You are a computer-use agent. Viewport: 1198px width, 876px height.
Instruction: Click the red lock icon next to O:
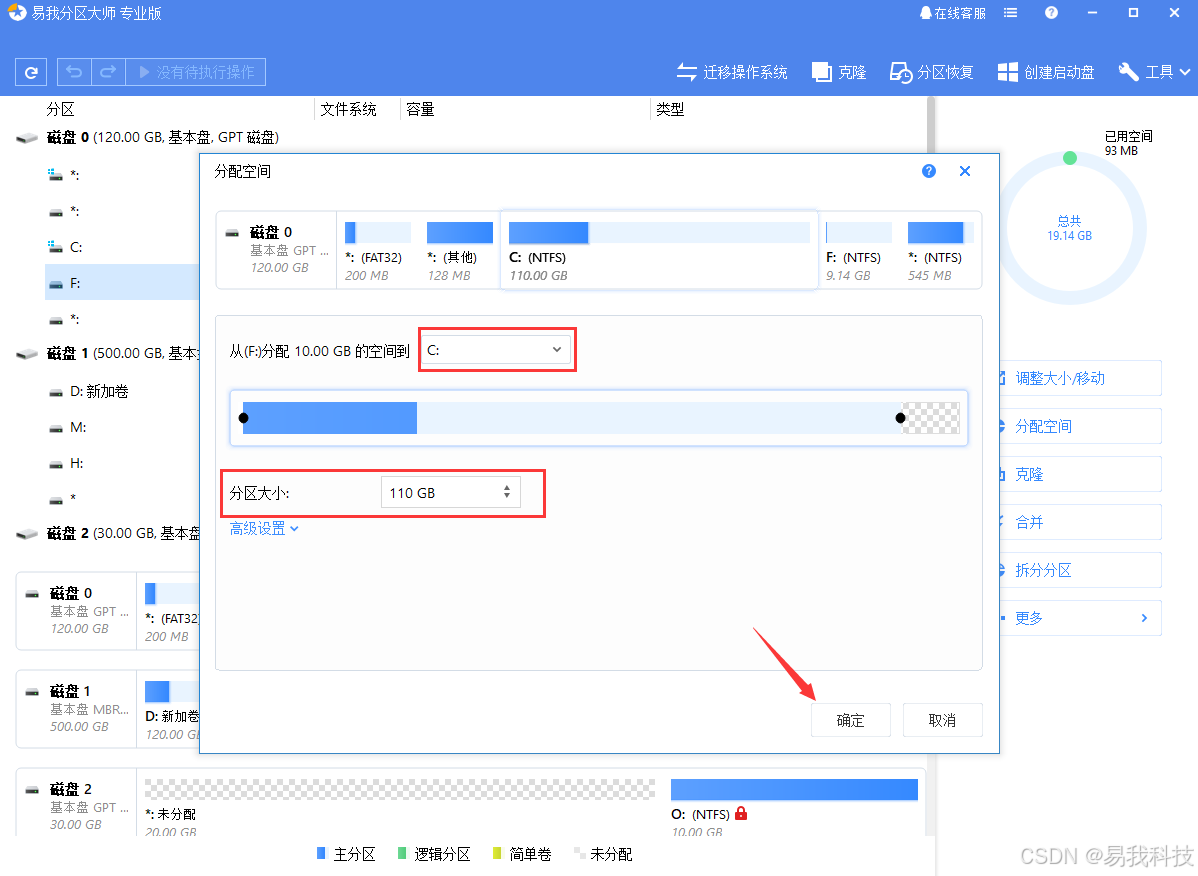click(x=740, y=813)
